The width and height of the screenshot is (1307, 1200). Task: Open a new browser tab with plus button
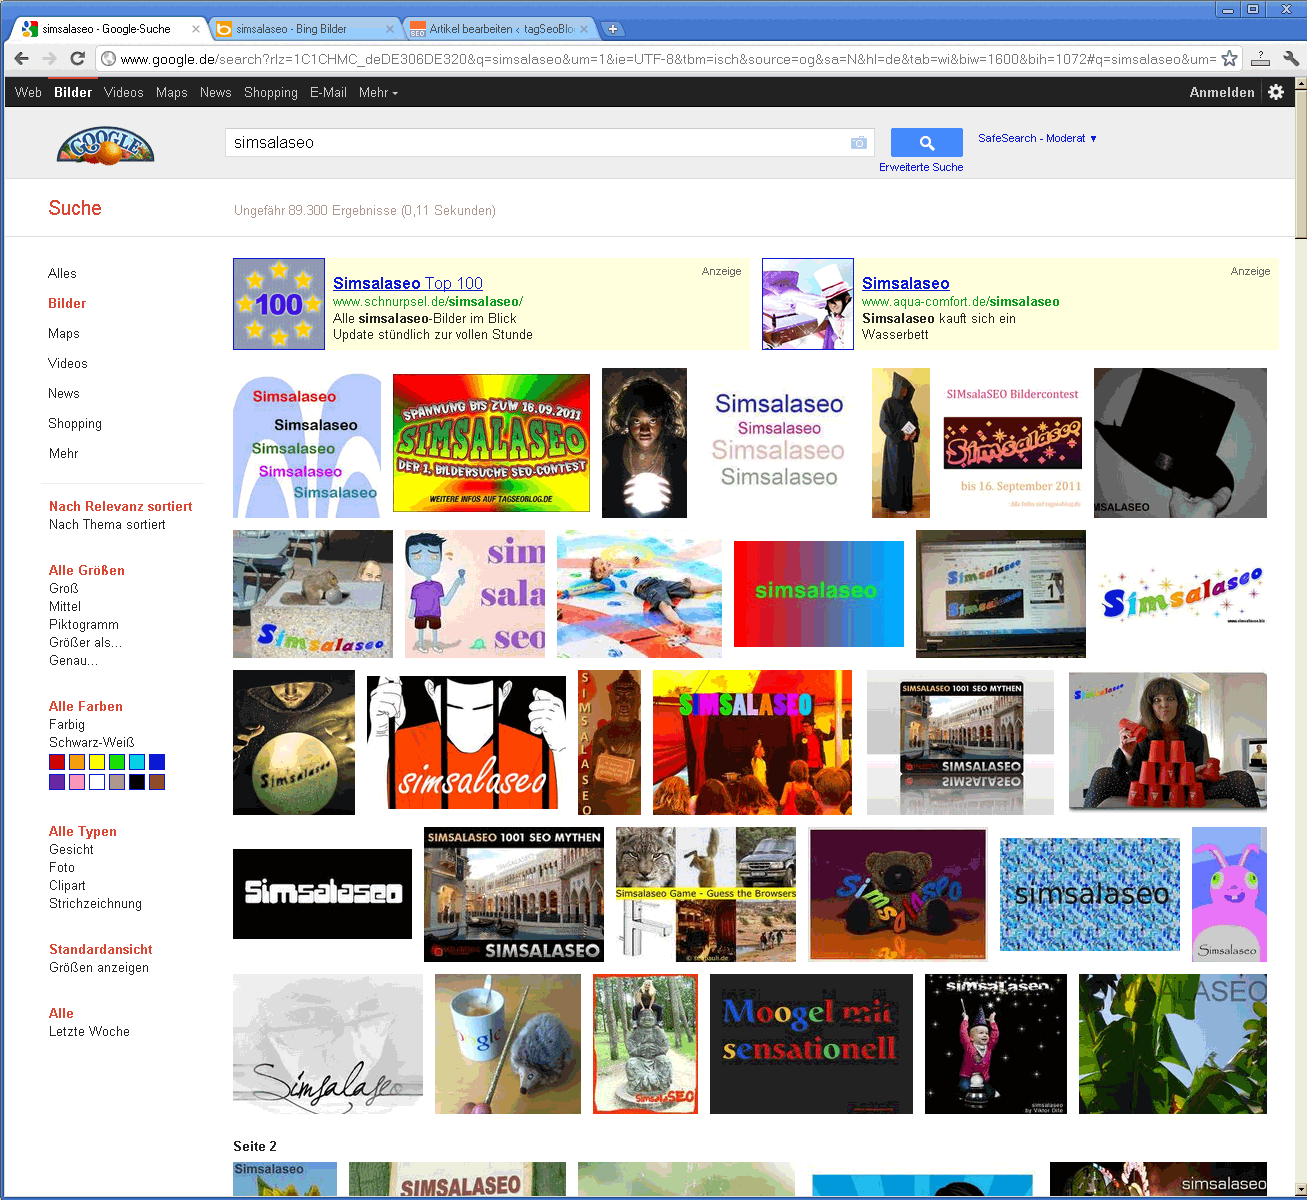pyautogui.click(x=613, y=29)
